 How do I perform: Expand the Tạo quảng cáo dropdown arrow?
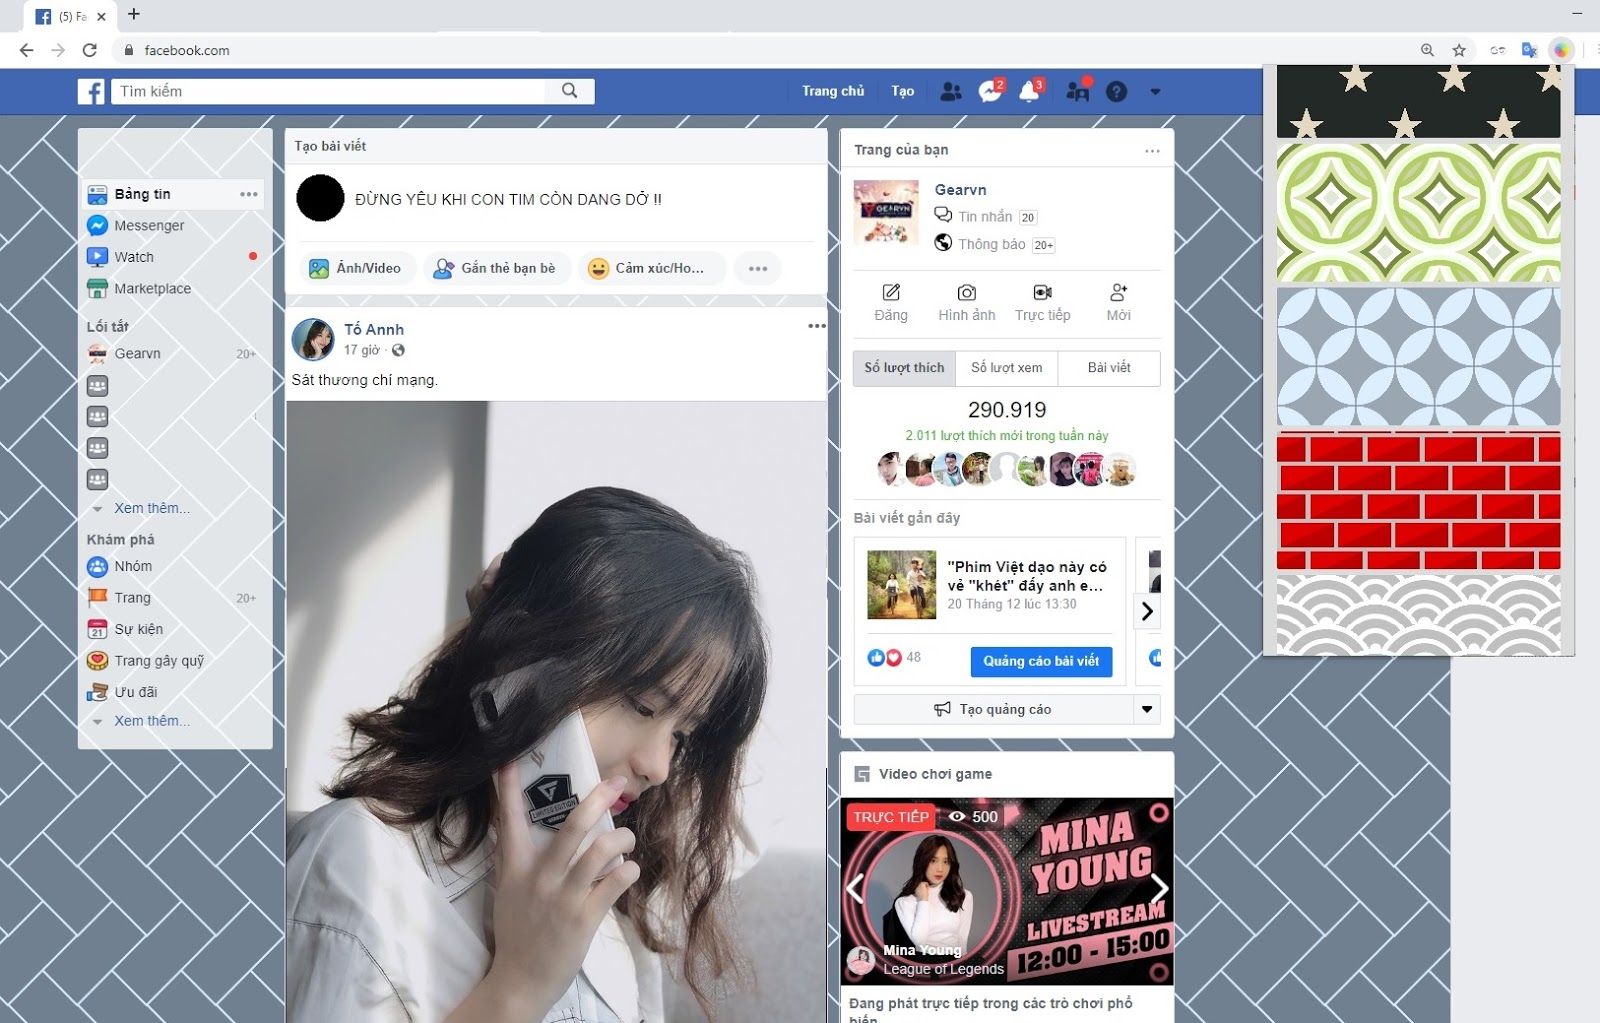(x=1147, y=708)
